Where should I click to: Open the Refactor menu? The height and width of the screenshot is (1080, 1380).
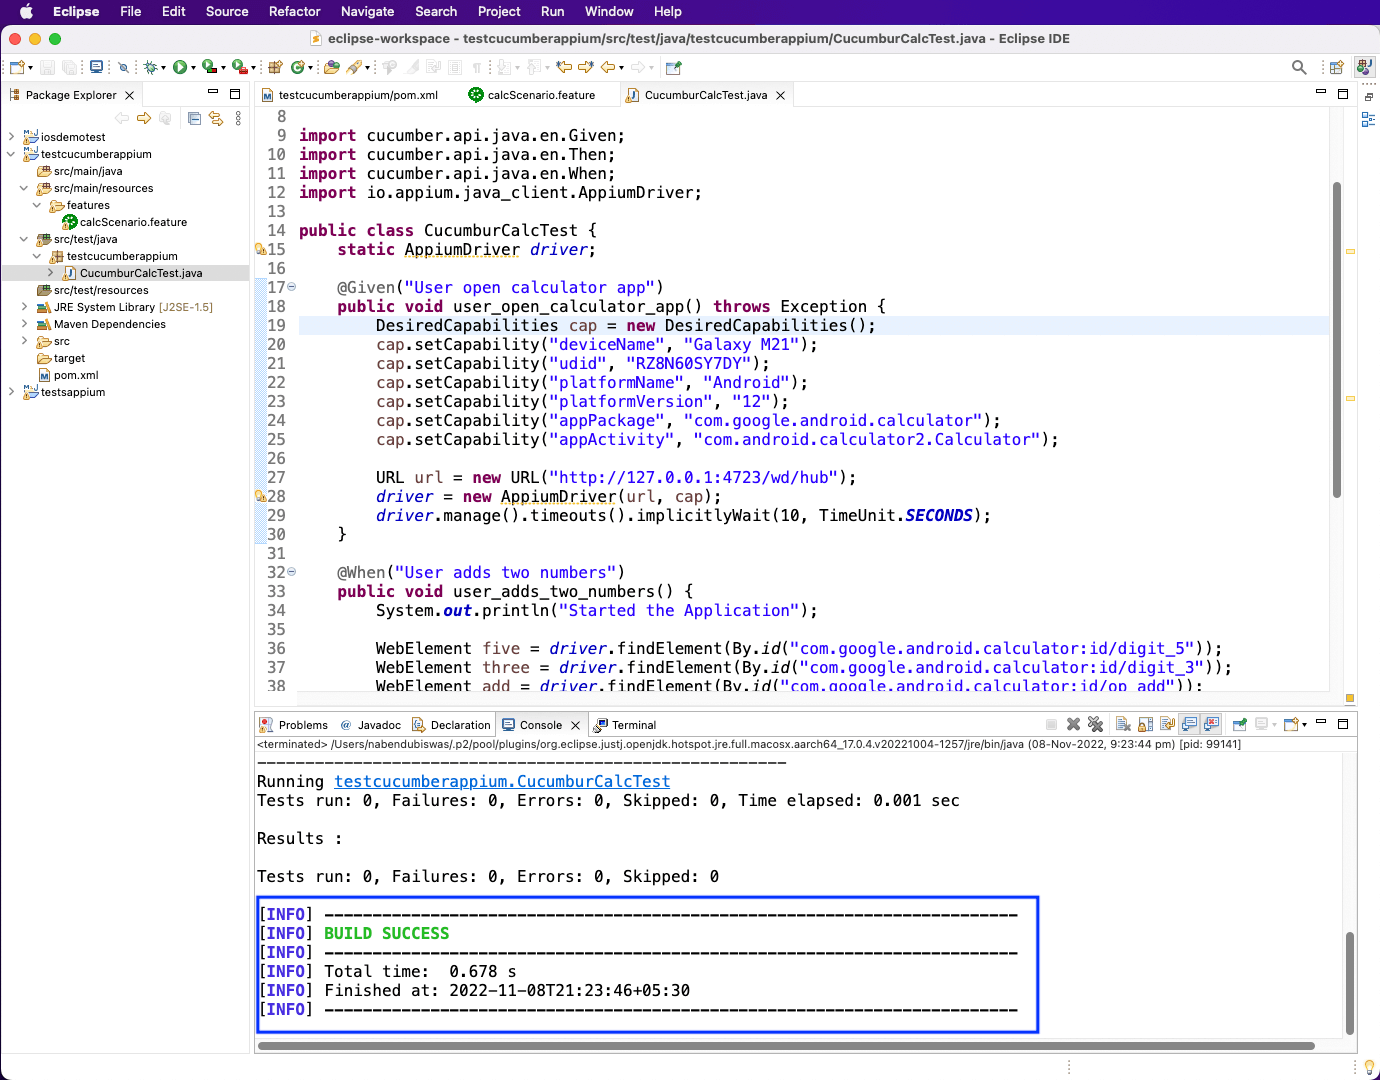[294, 11]
